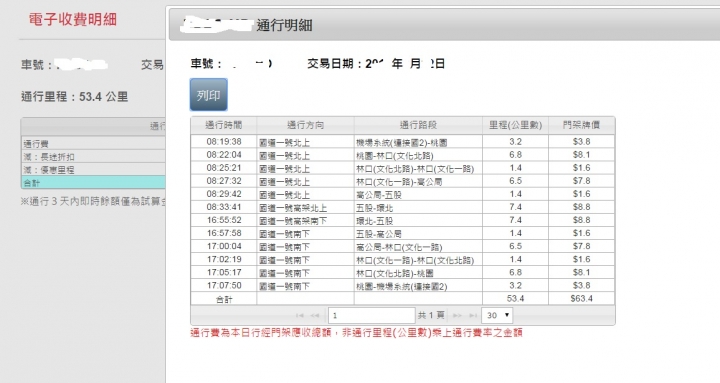This screenshot has width=720, height=383.
Task: Select the 17:07:50 time cell
Action: click(x=224, y=286)
